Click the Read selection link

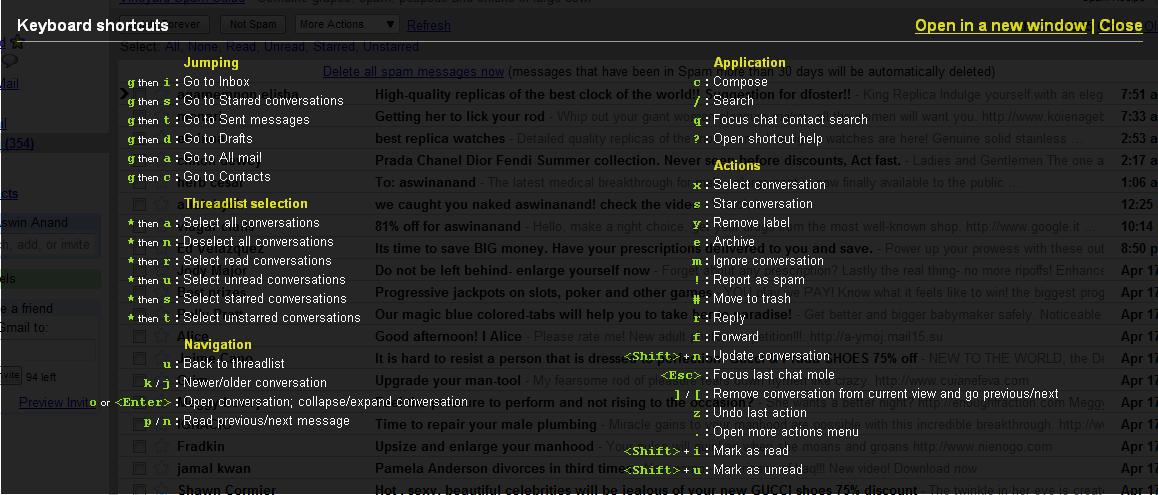point(241,47)
